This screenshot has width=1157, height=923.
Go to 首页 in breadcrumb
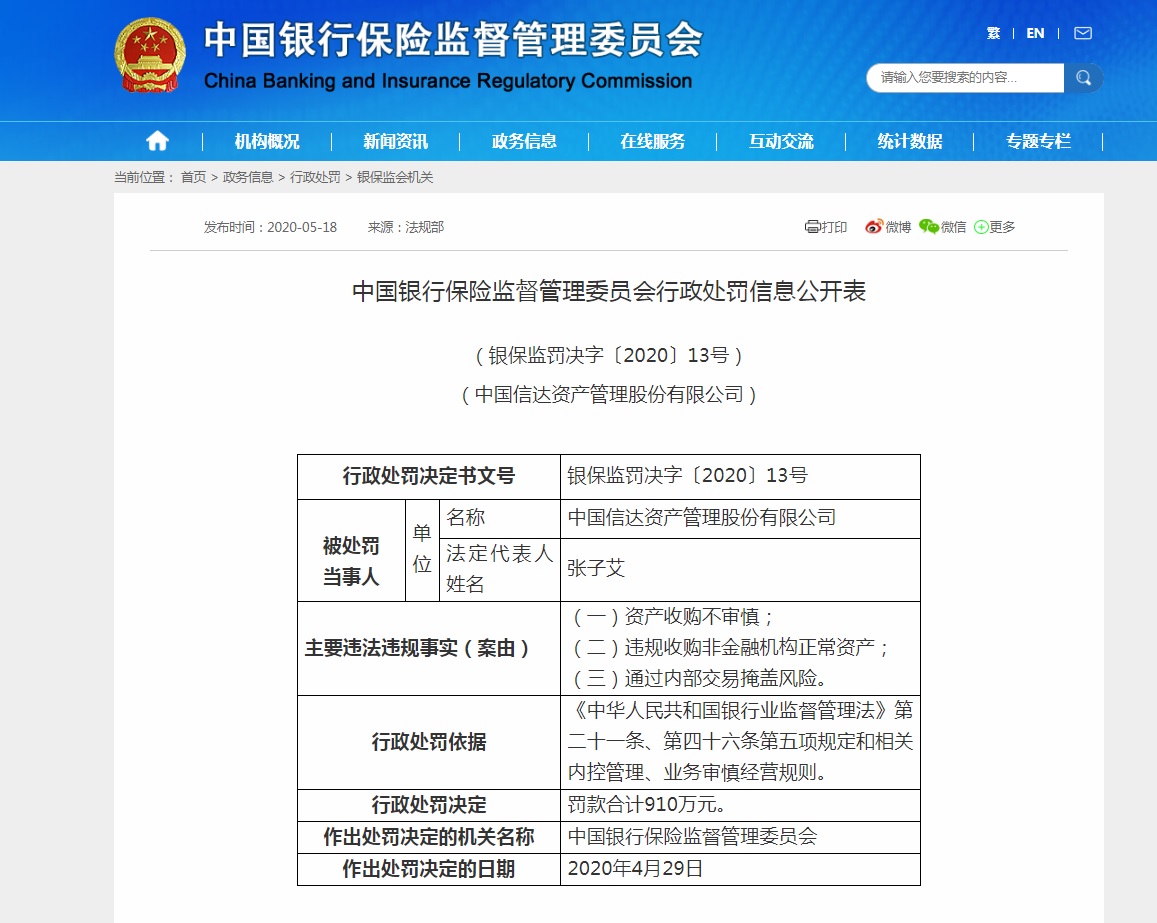tap(193, 177)
